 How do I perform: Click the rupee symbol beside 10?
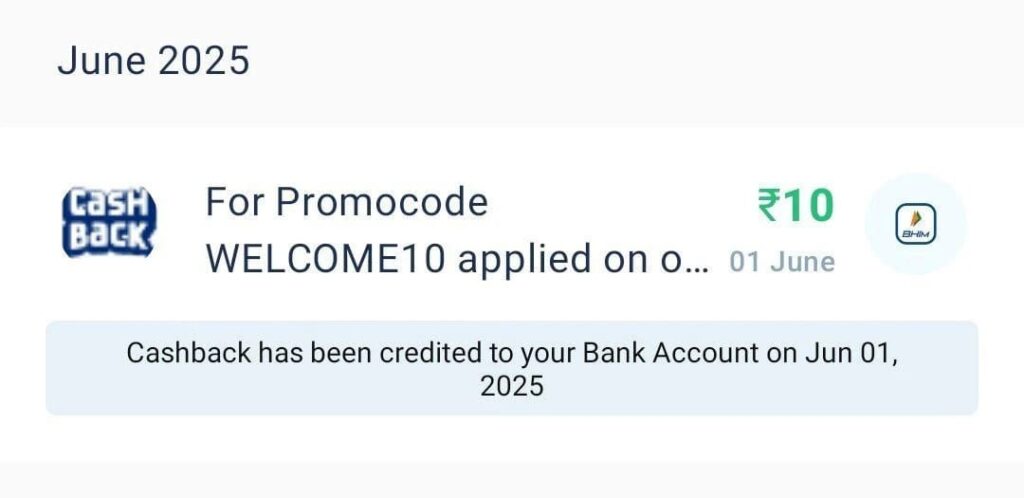[769, 205]
